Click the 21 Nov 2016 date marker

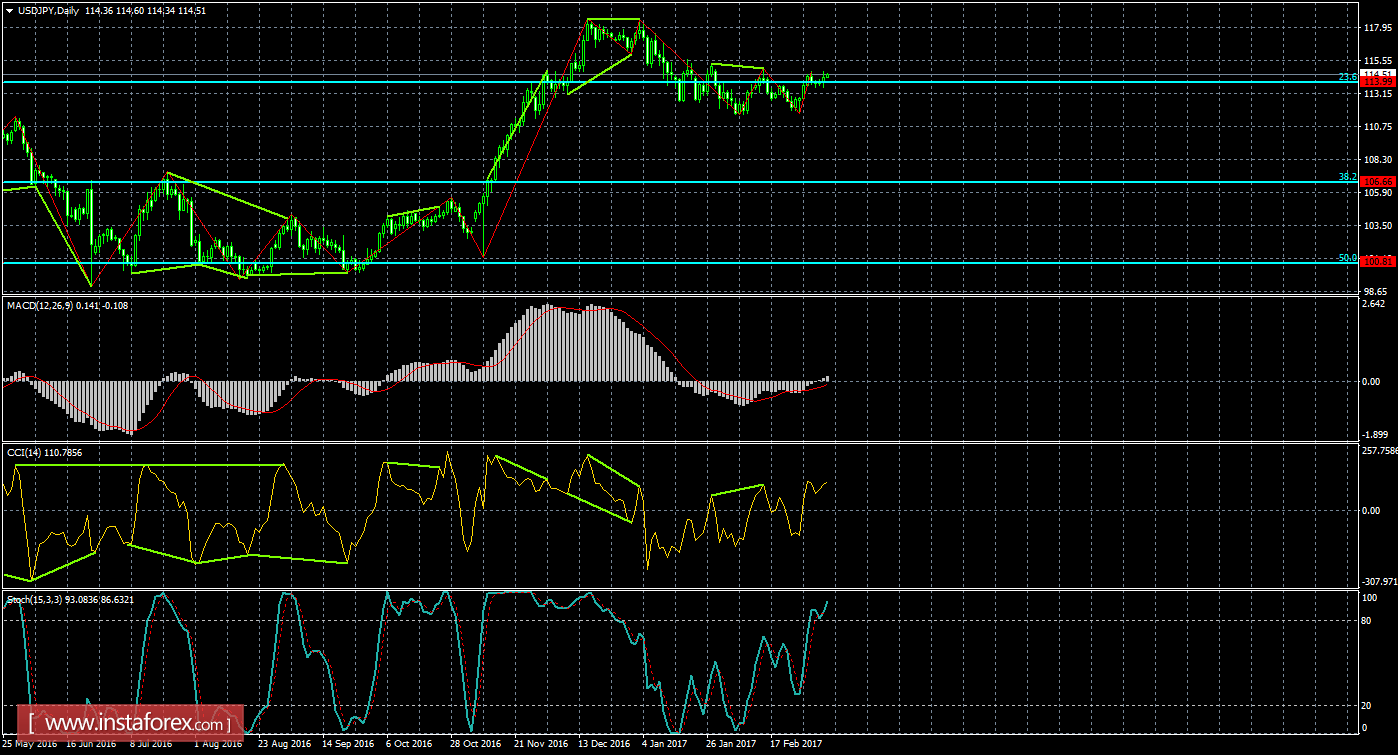(x=540, y=744)
